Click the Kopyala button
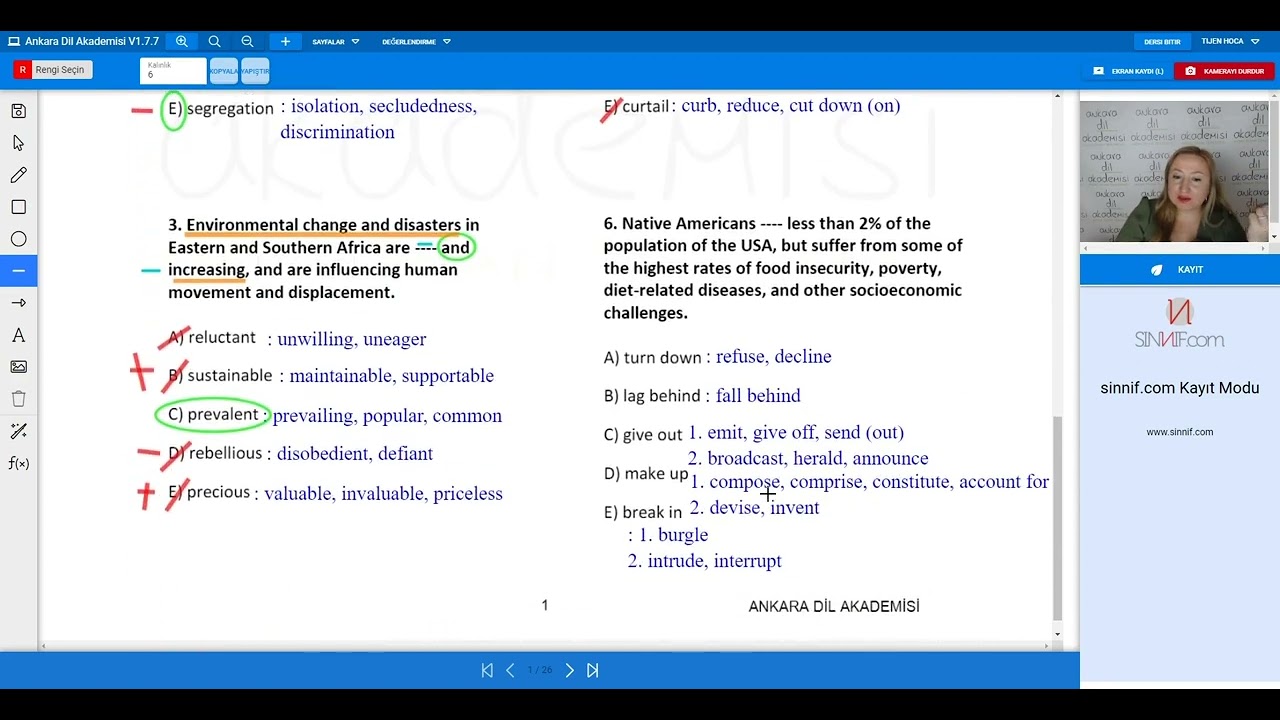The width and height of the screenshot is (1280, 720). coord(224,71)
